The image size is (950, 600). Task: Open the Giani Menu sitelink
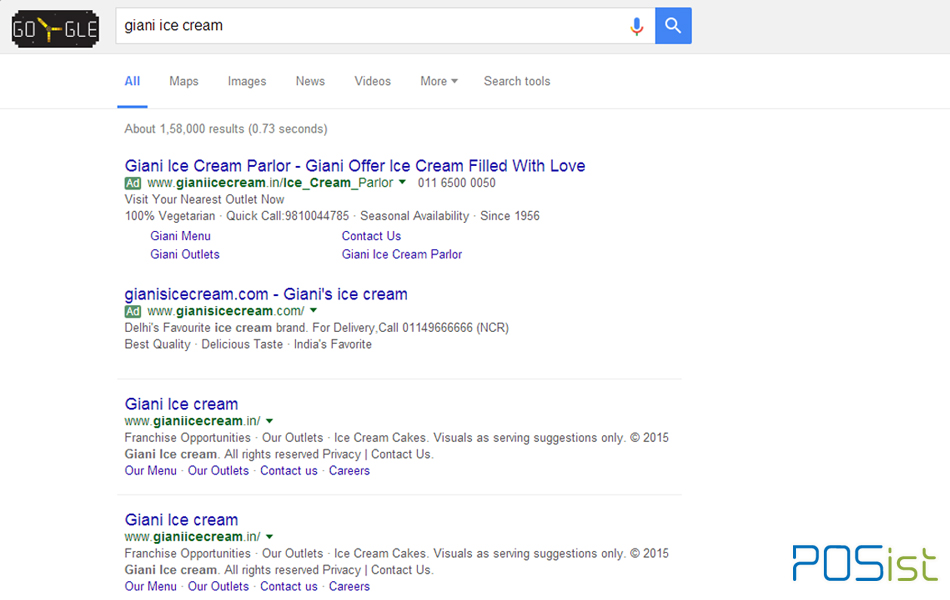click(181, 236)
